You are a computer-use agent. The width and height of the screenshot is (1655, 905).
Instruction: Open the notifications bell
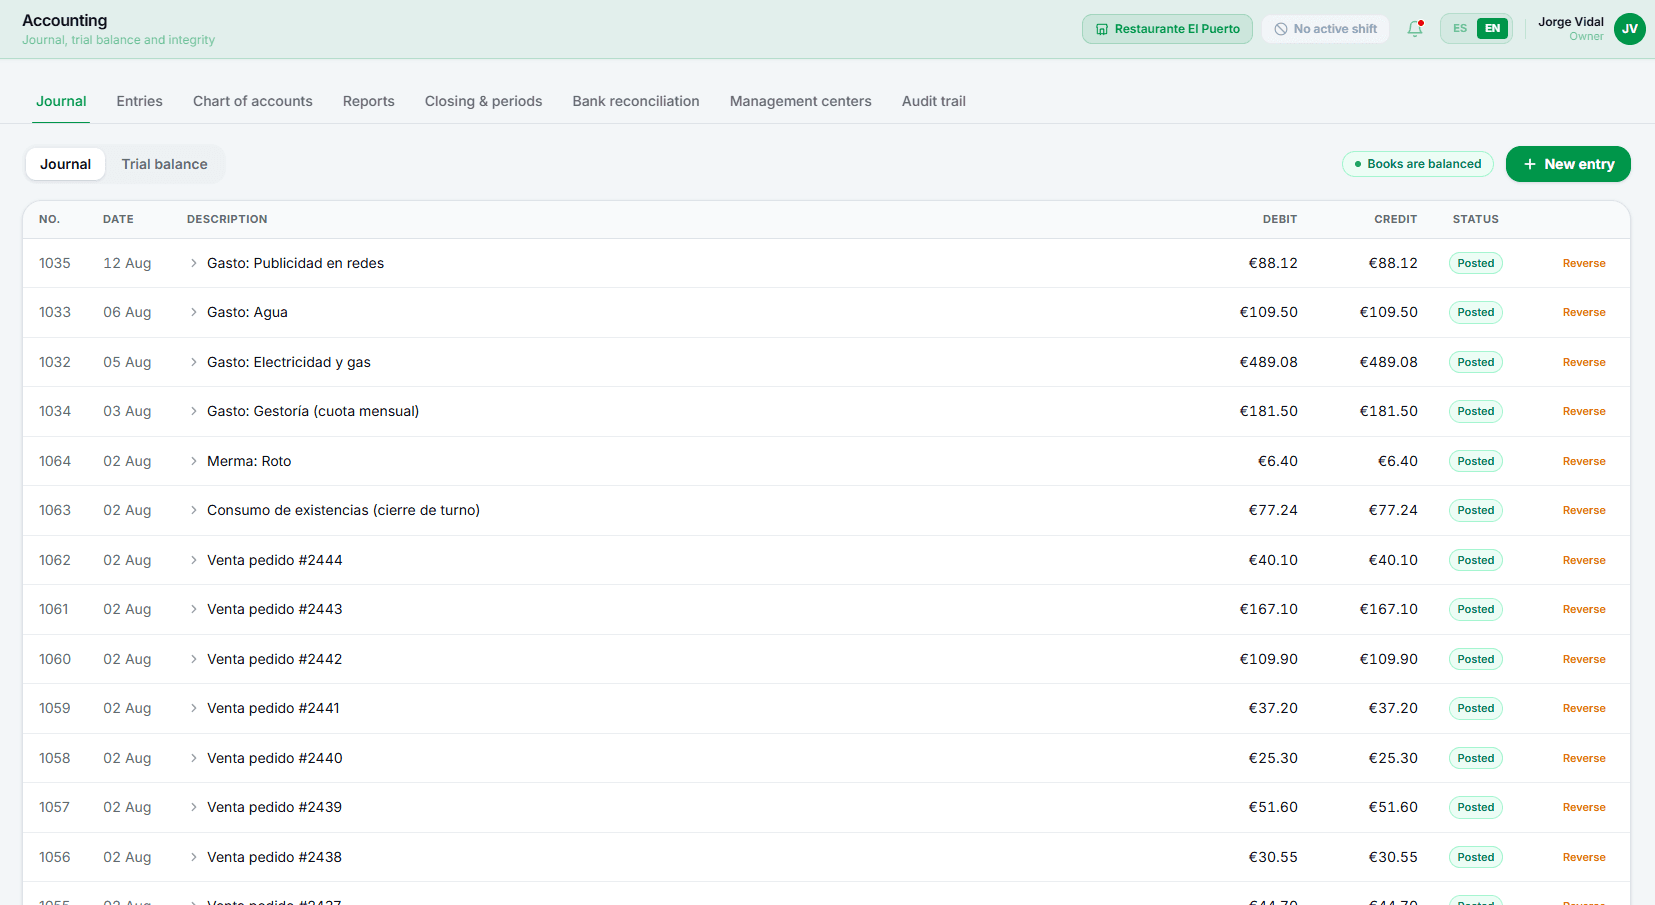[1415, 29]
